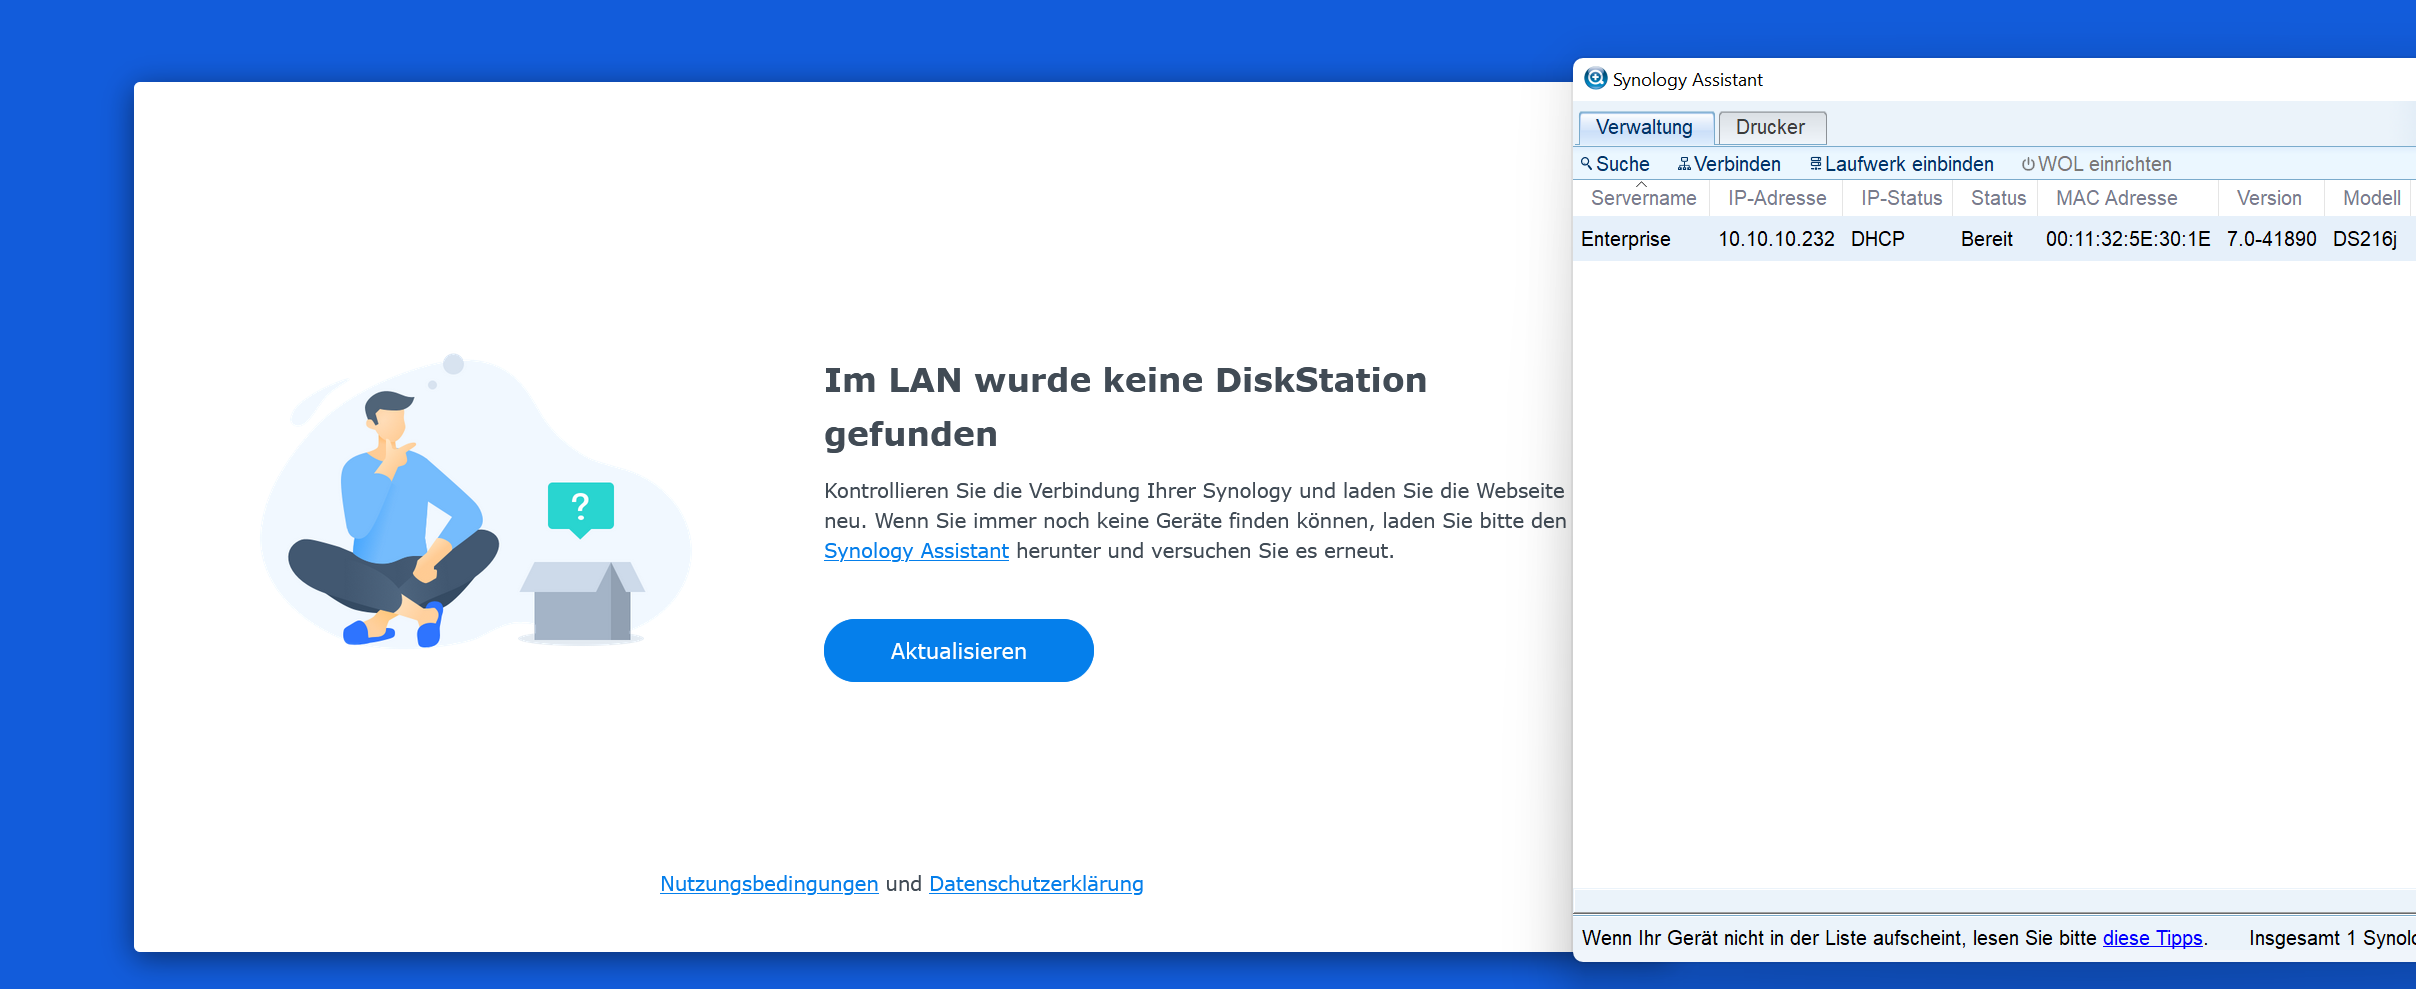This screenshot has height=989, width=2416.
Task: Click the question mark speech bubble illustration
Action: tap(581, 509)
